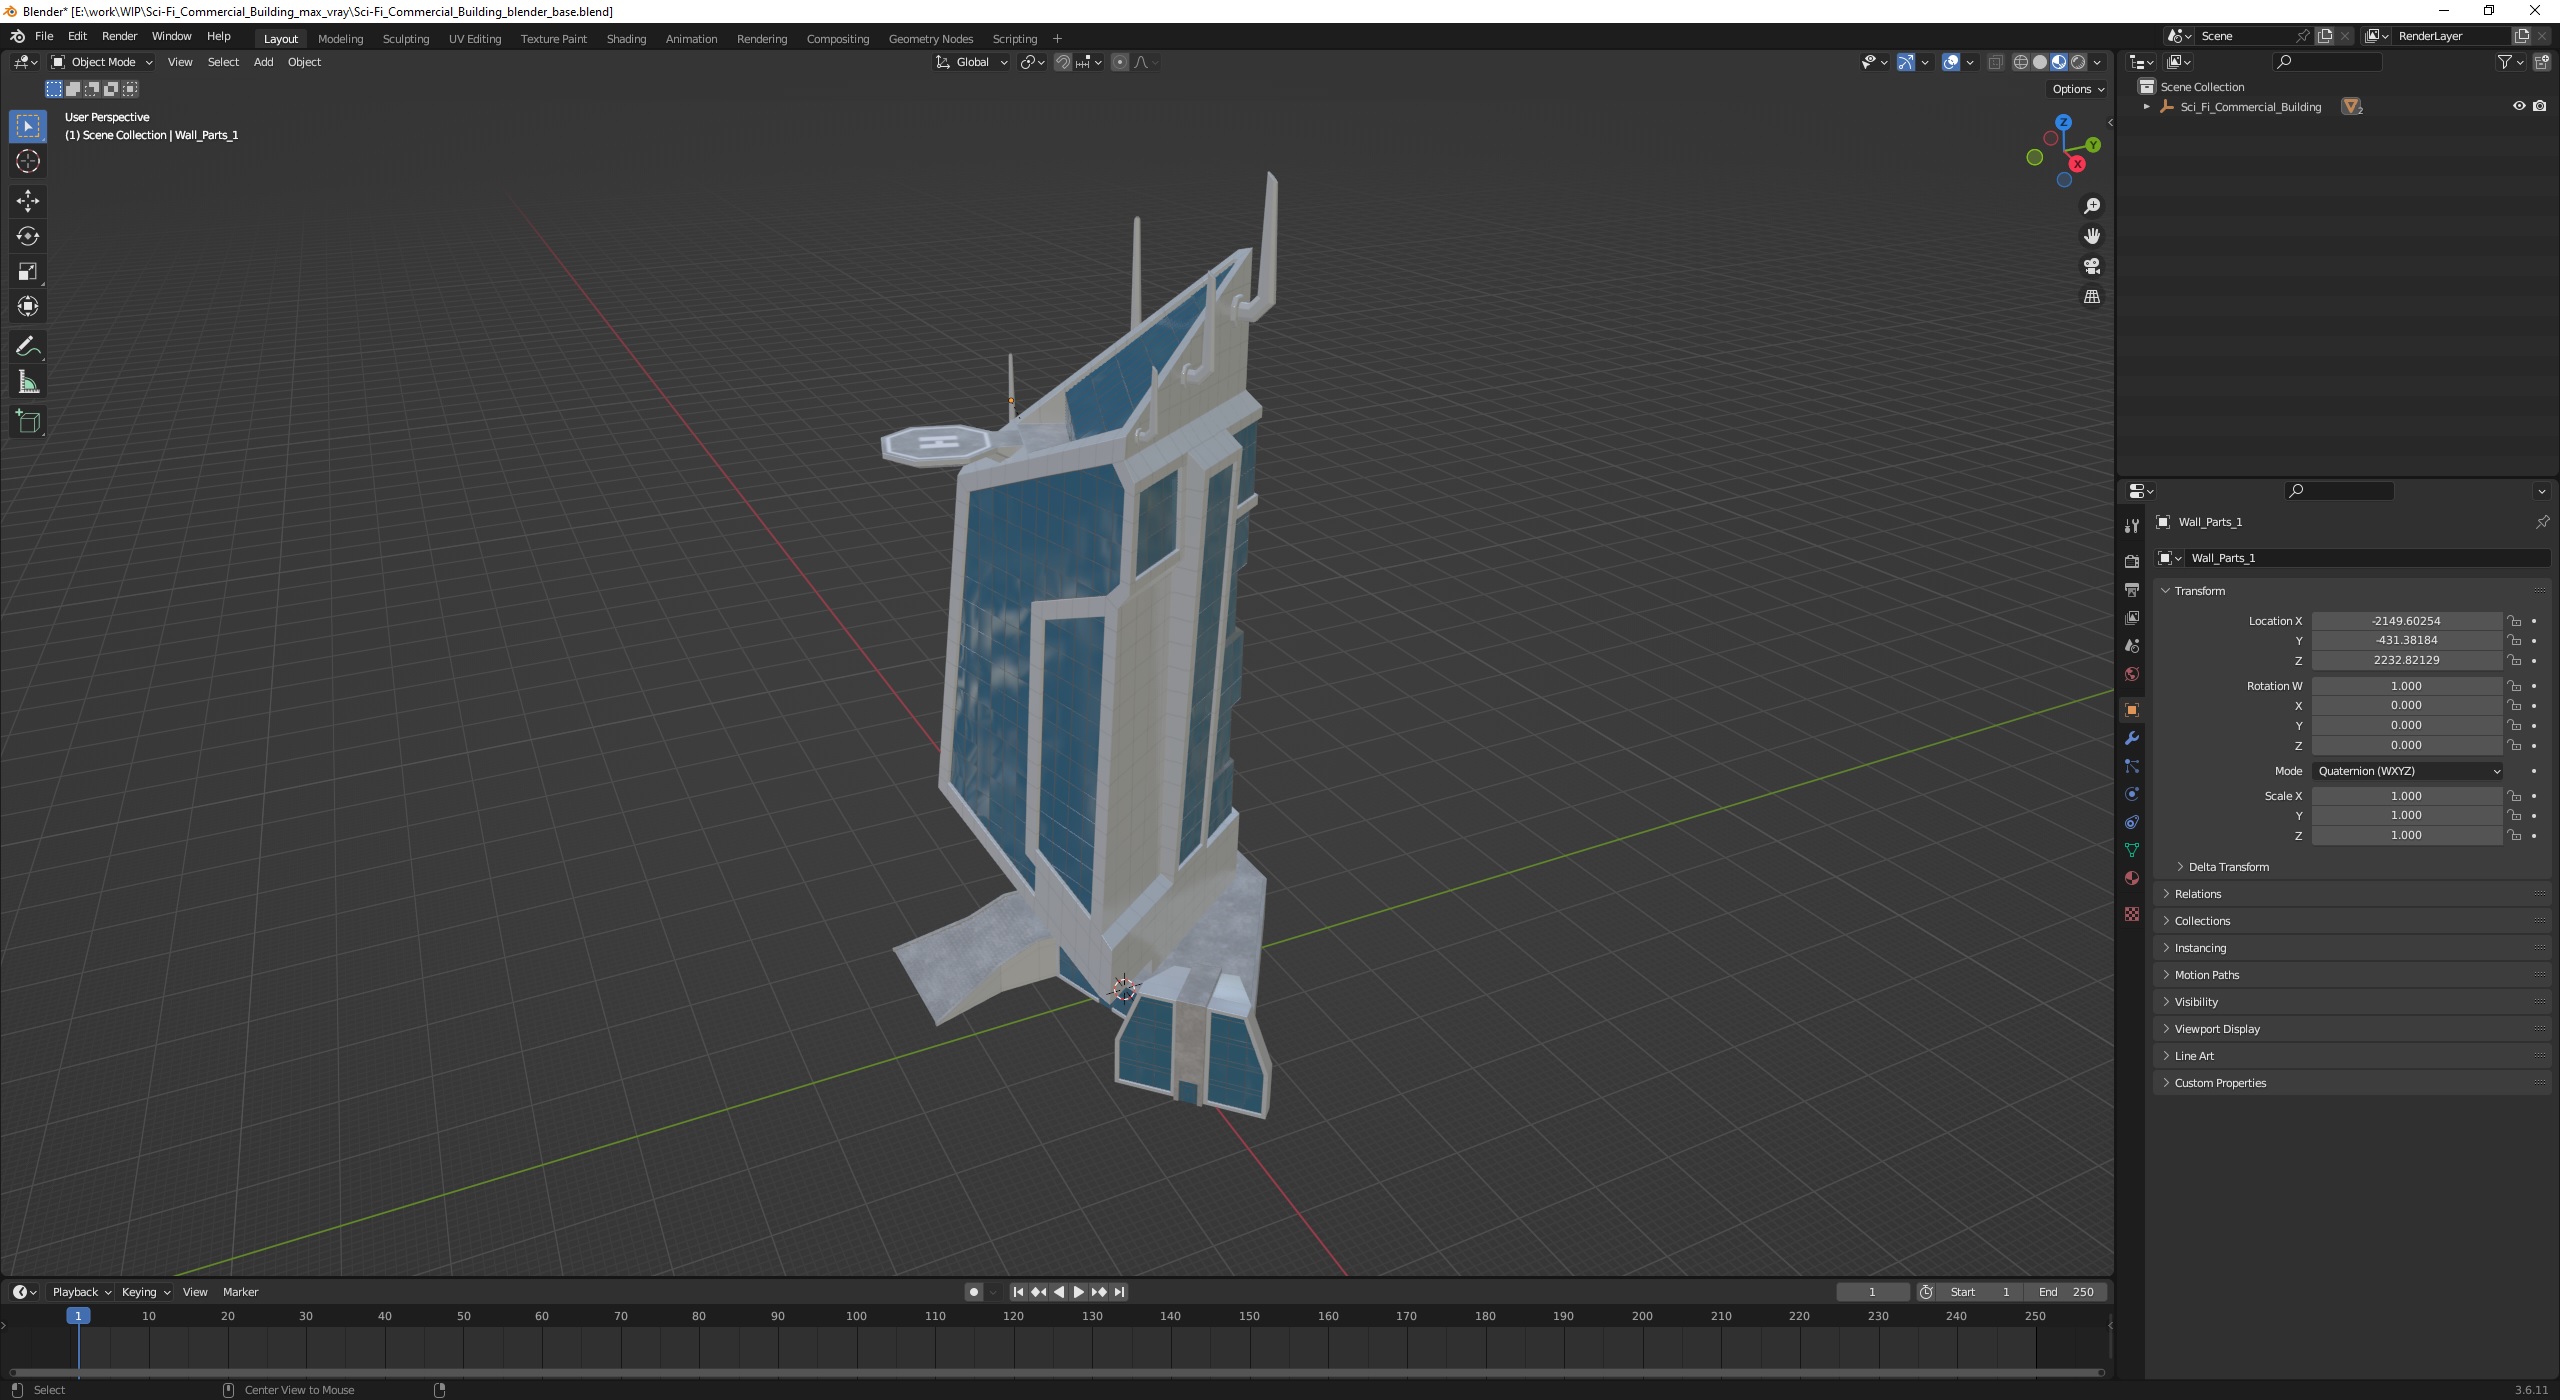Image resolution: width=2560 pixels, height=1400 pixels.
Task: Toggle timeline auto keying record button
Action: coord(974,1292)
